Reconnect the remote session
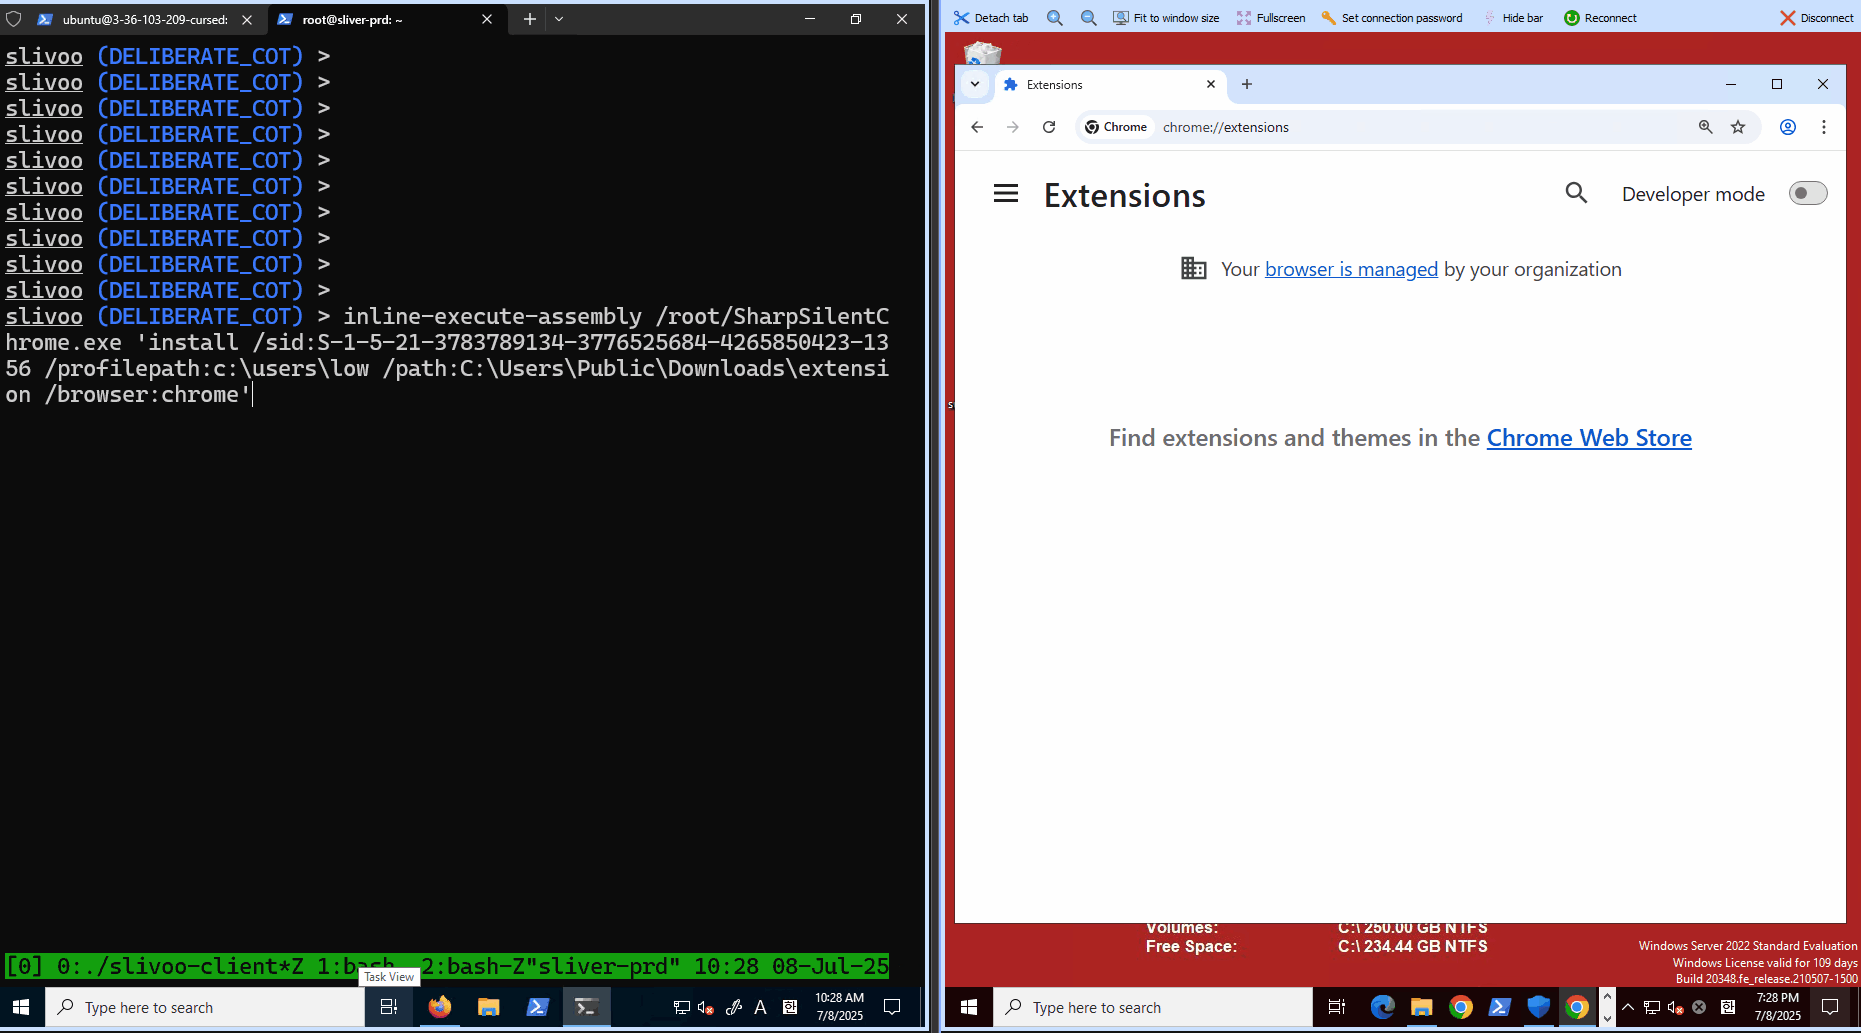The image size is (1861, 1033). pos(1600,18)
